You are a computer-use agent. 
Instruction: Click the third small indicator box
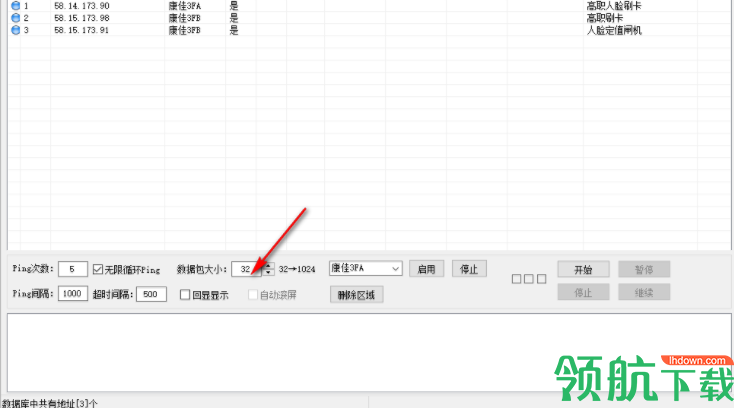(x=542, y=279)
